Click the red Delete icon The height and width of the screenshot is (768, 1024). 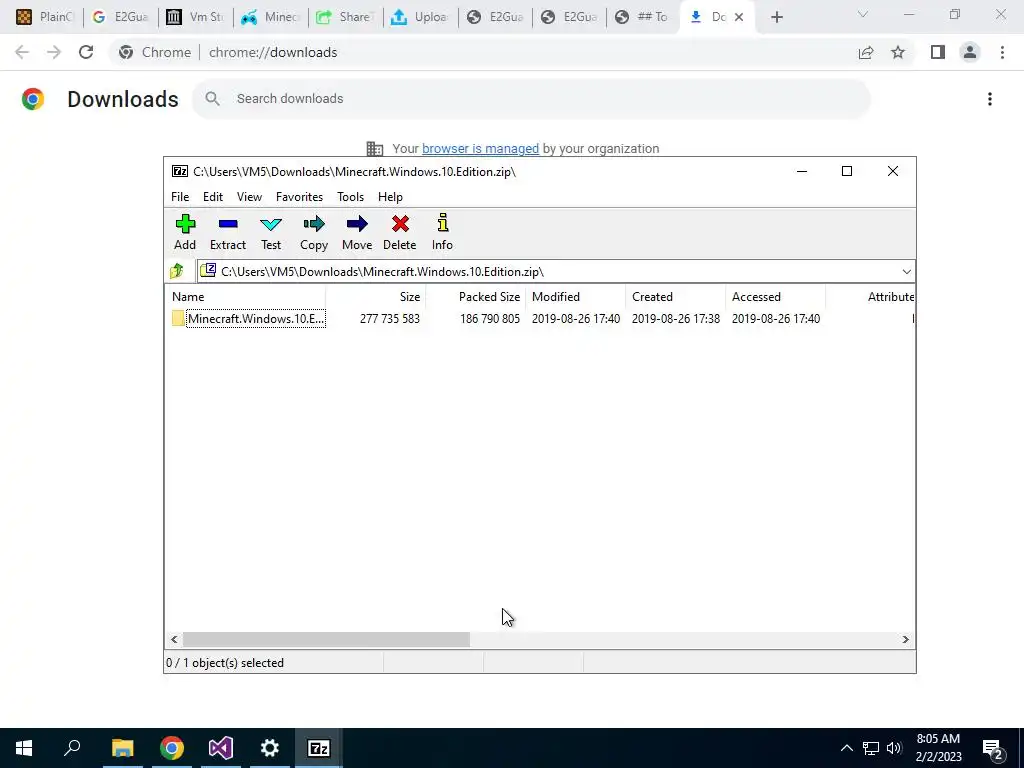(400, 224)
